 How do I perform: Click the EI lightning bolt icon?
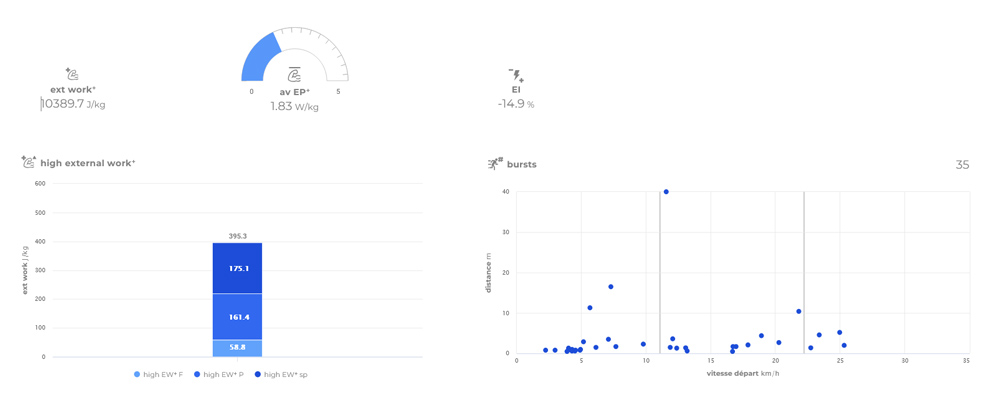click(516, 75)
